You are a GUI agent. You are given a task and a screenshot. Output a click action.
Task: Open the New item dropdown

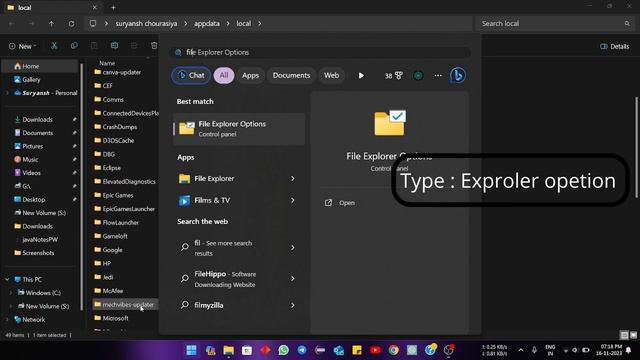point(22,46)
